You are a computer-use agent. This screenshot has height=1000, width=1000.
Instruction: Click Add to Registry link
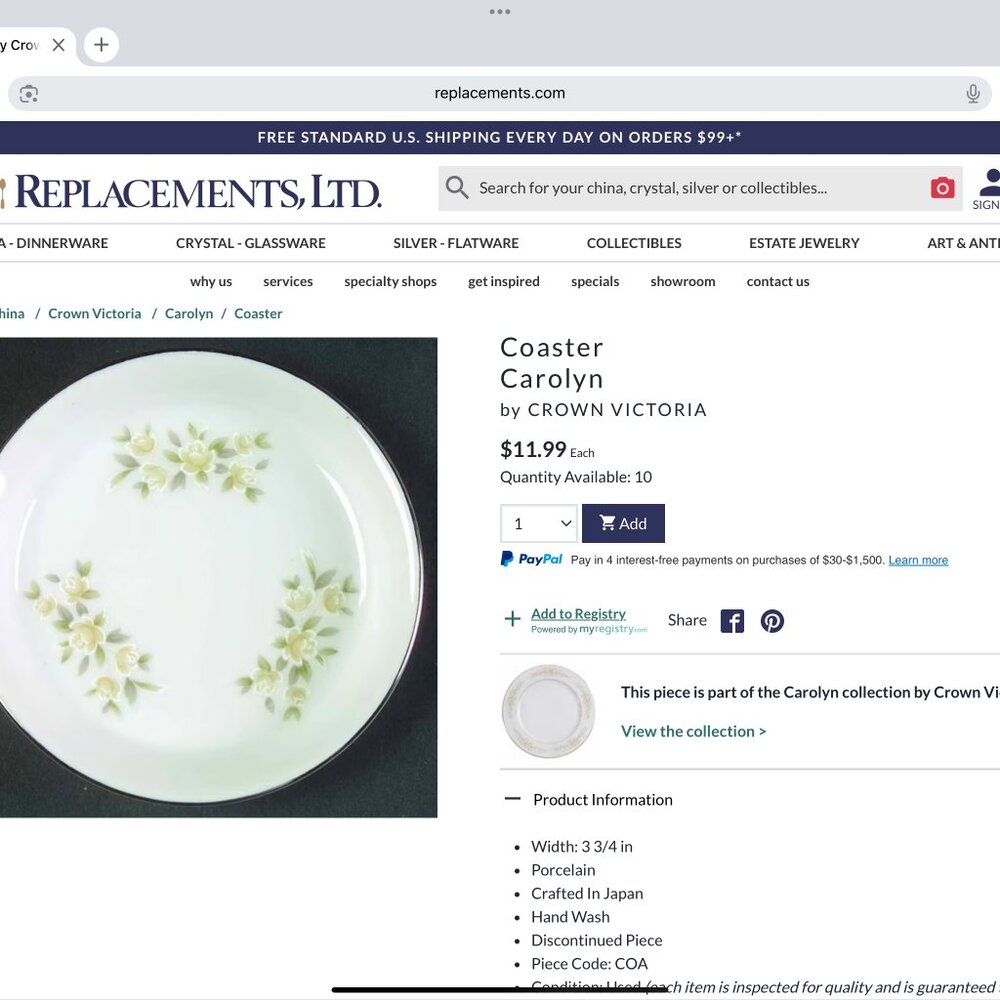(578, 614)
